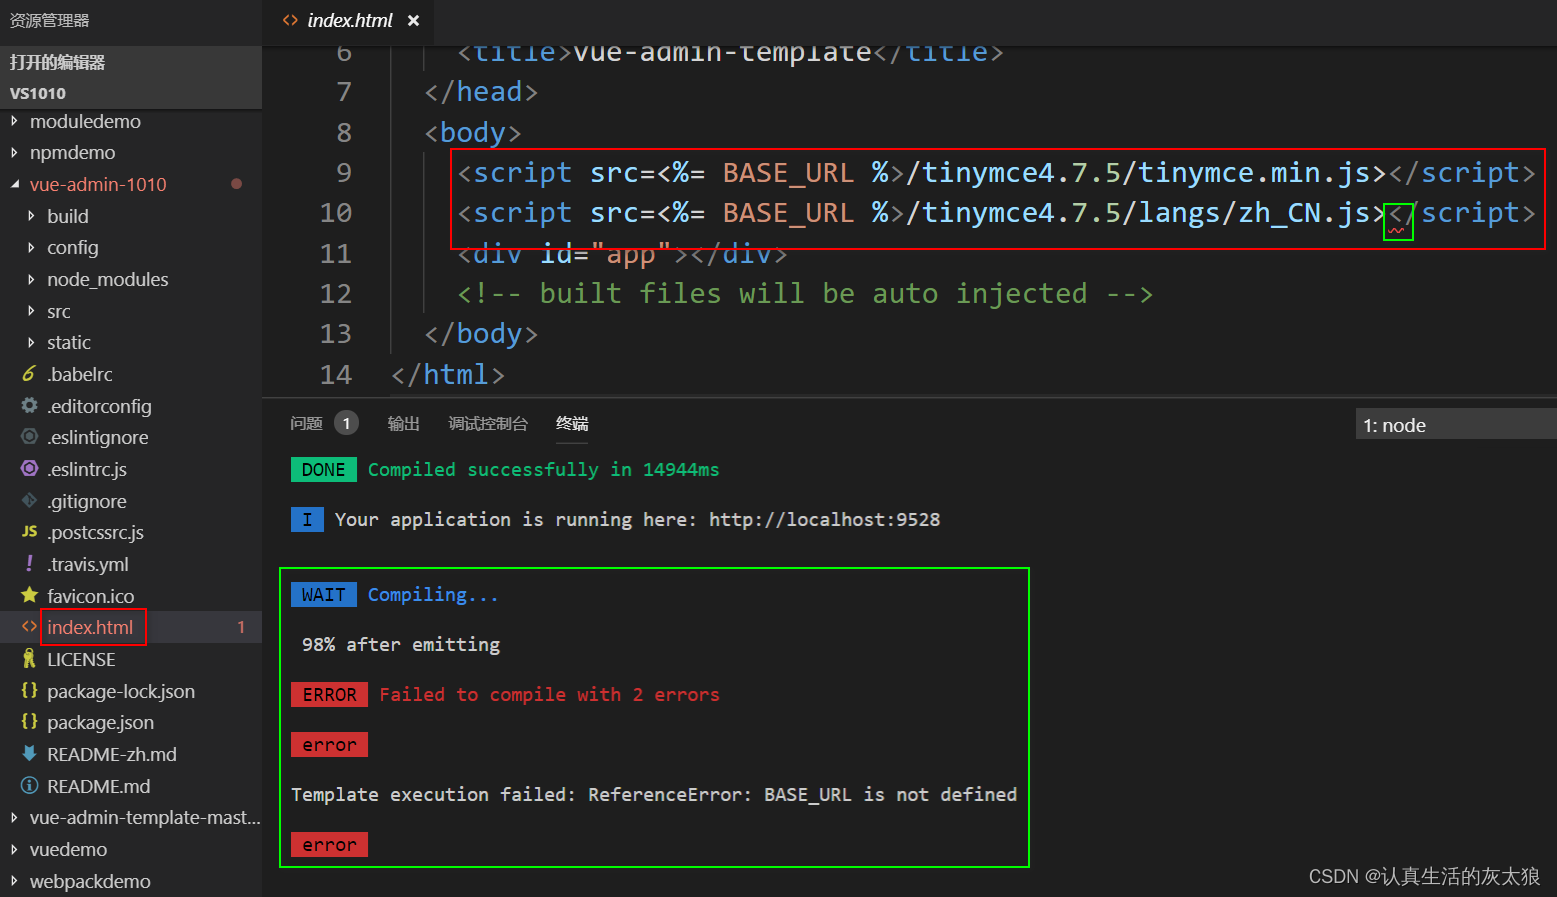Click the .eslintignore file icon

click(x=29, y=437)
